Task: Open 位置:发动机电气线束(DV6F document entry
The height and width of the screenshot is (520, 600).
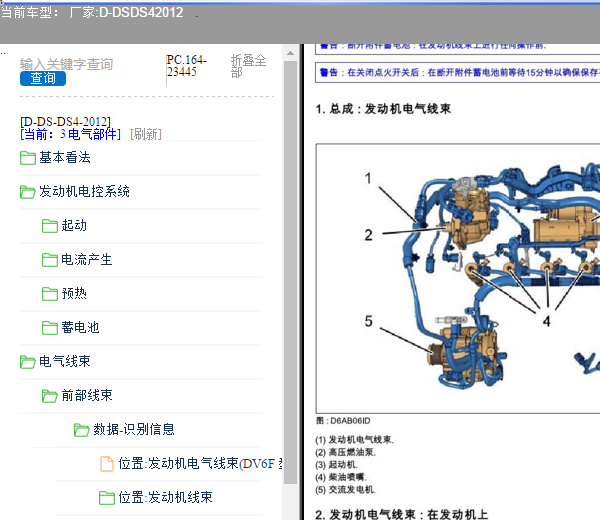Action: pos(200,463)
